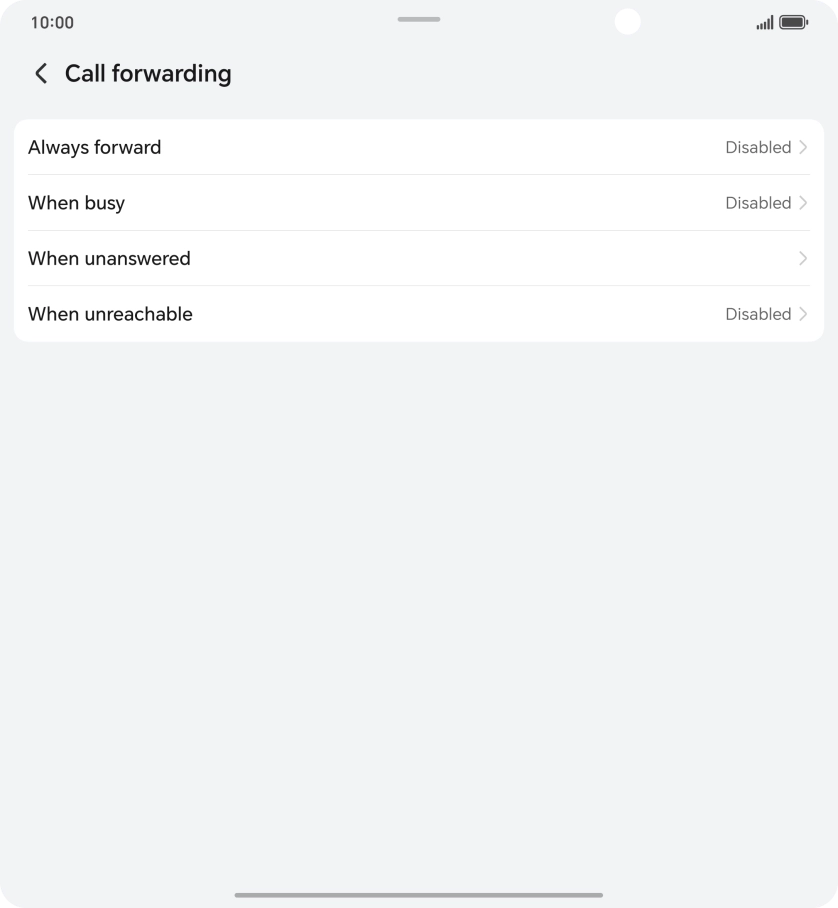838x908 pixels.
Task: Click the chevron beside When busy
Action: click(x=803, y=203)
